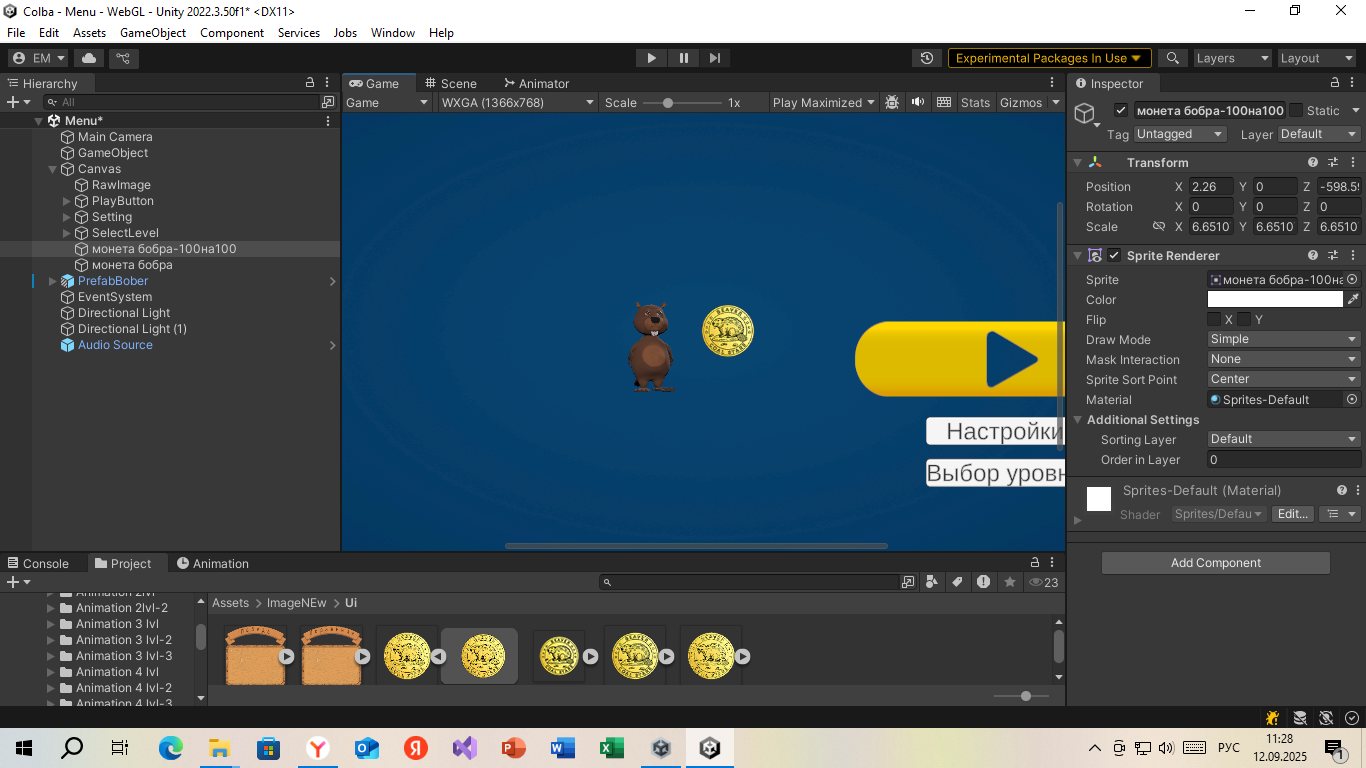The image size is (1366, 768).
Task: Click the white Color swatch field
Action: point(1275,299)
